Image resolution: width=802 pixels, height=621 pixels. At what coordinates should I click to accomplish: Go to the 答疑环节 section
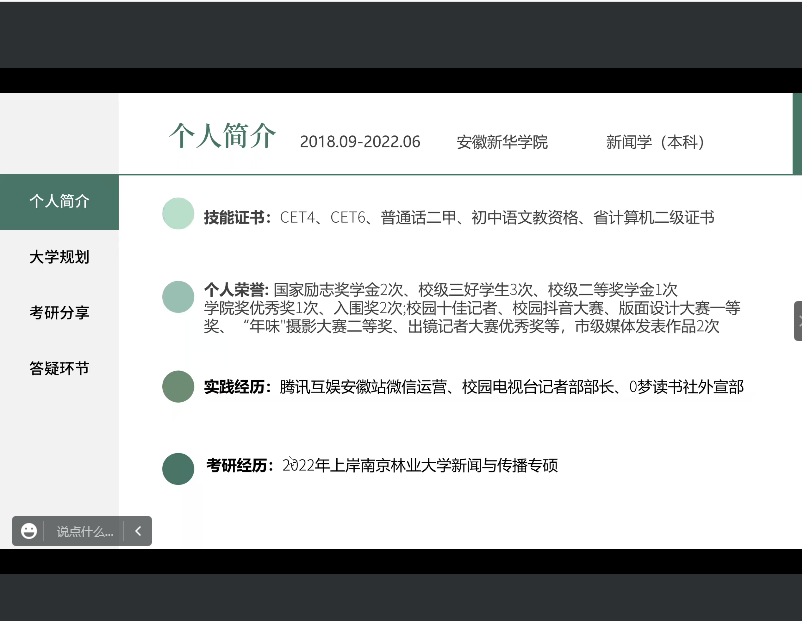[x=59, y=369]
